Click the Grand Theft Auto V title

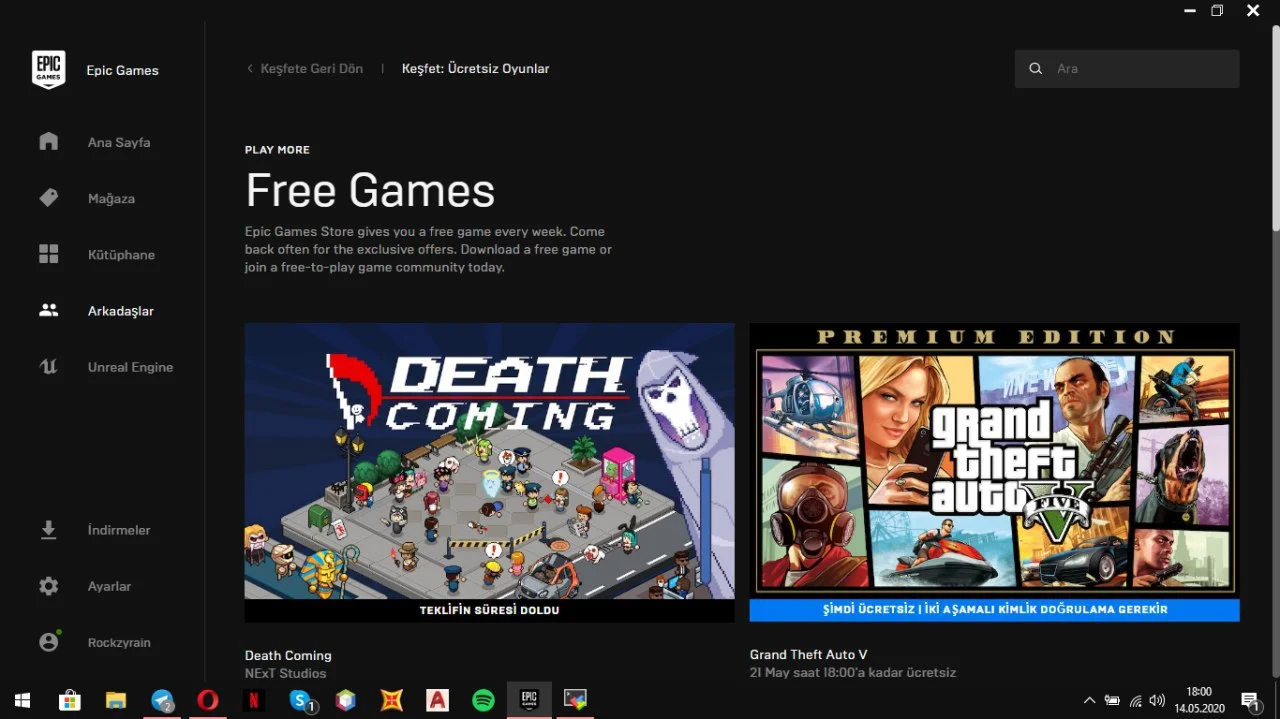pyautogui.click(x=808, y=655)
